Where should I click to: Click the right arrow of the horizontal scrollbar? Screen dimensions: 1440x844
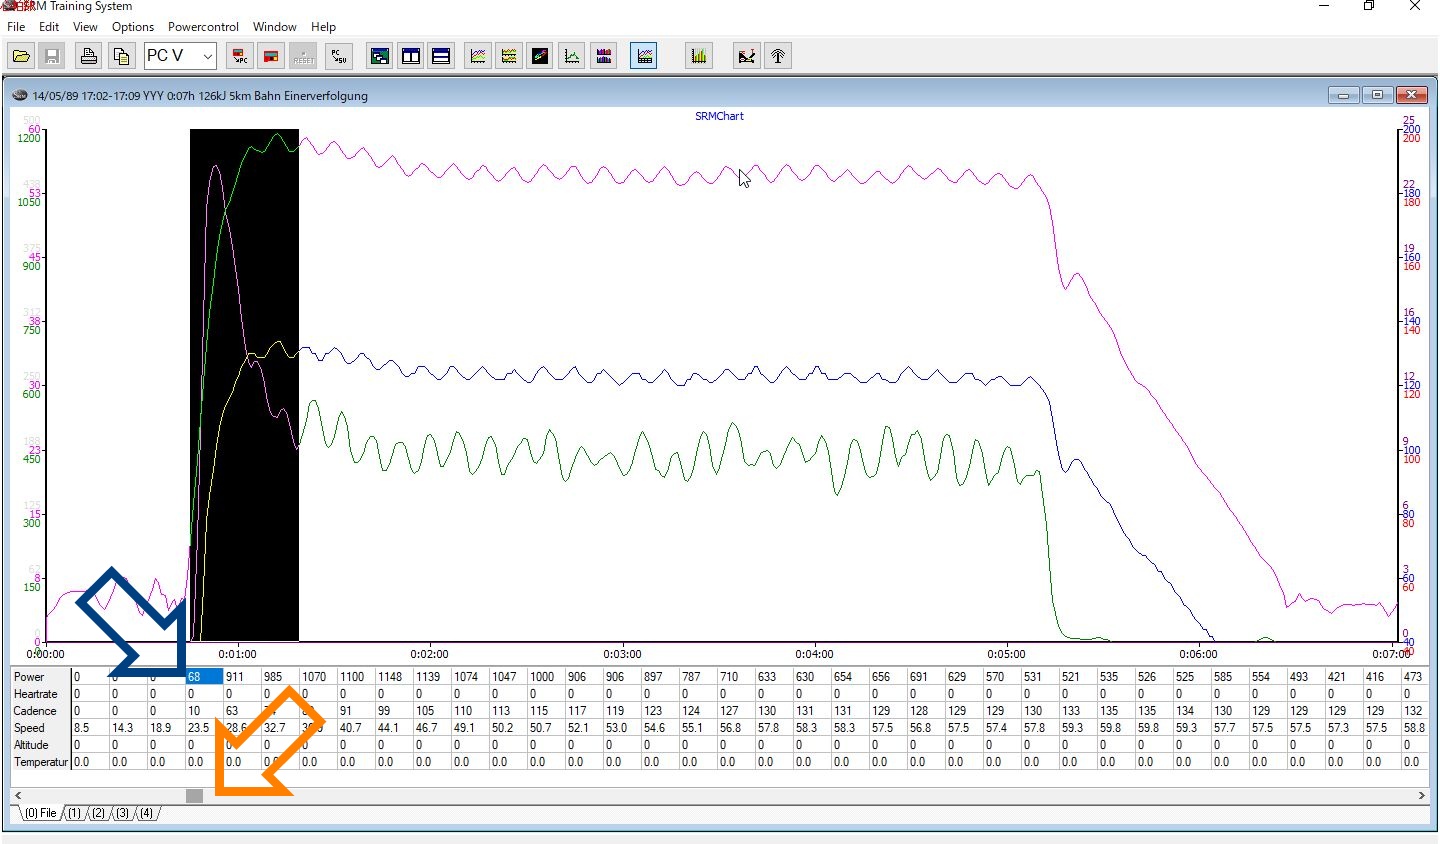1421,795
